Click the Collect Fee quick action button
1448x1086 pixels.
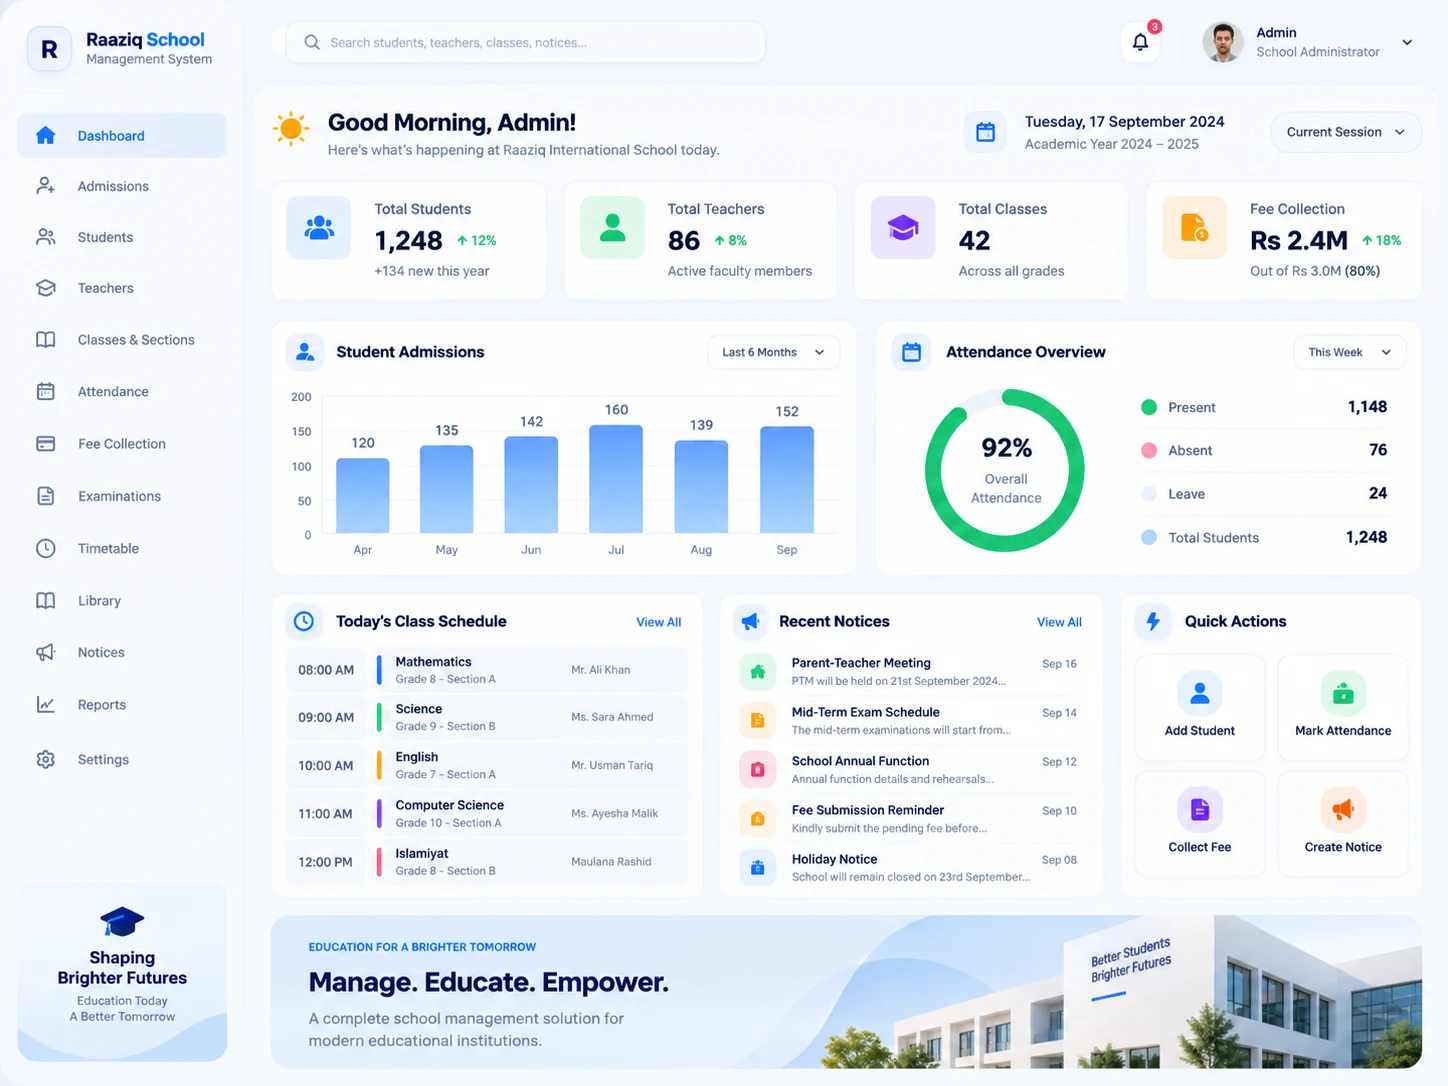[1200, 822]
